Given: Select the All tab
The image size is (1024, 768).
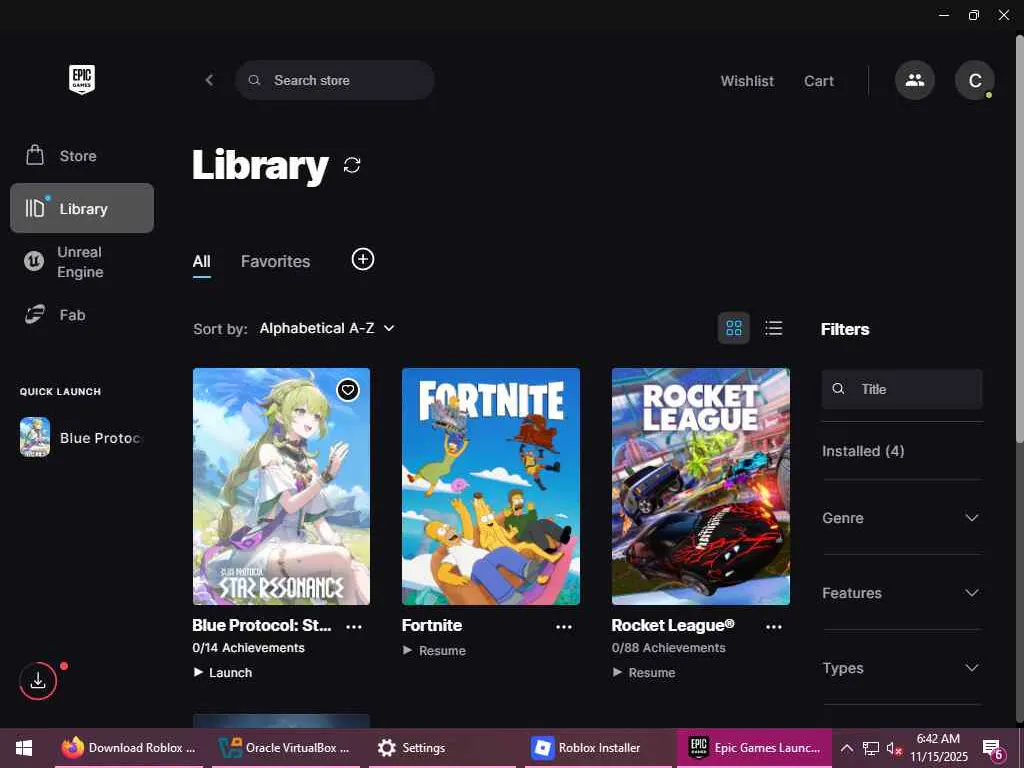Looking at the screenshot, I should pos(201,261).
